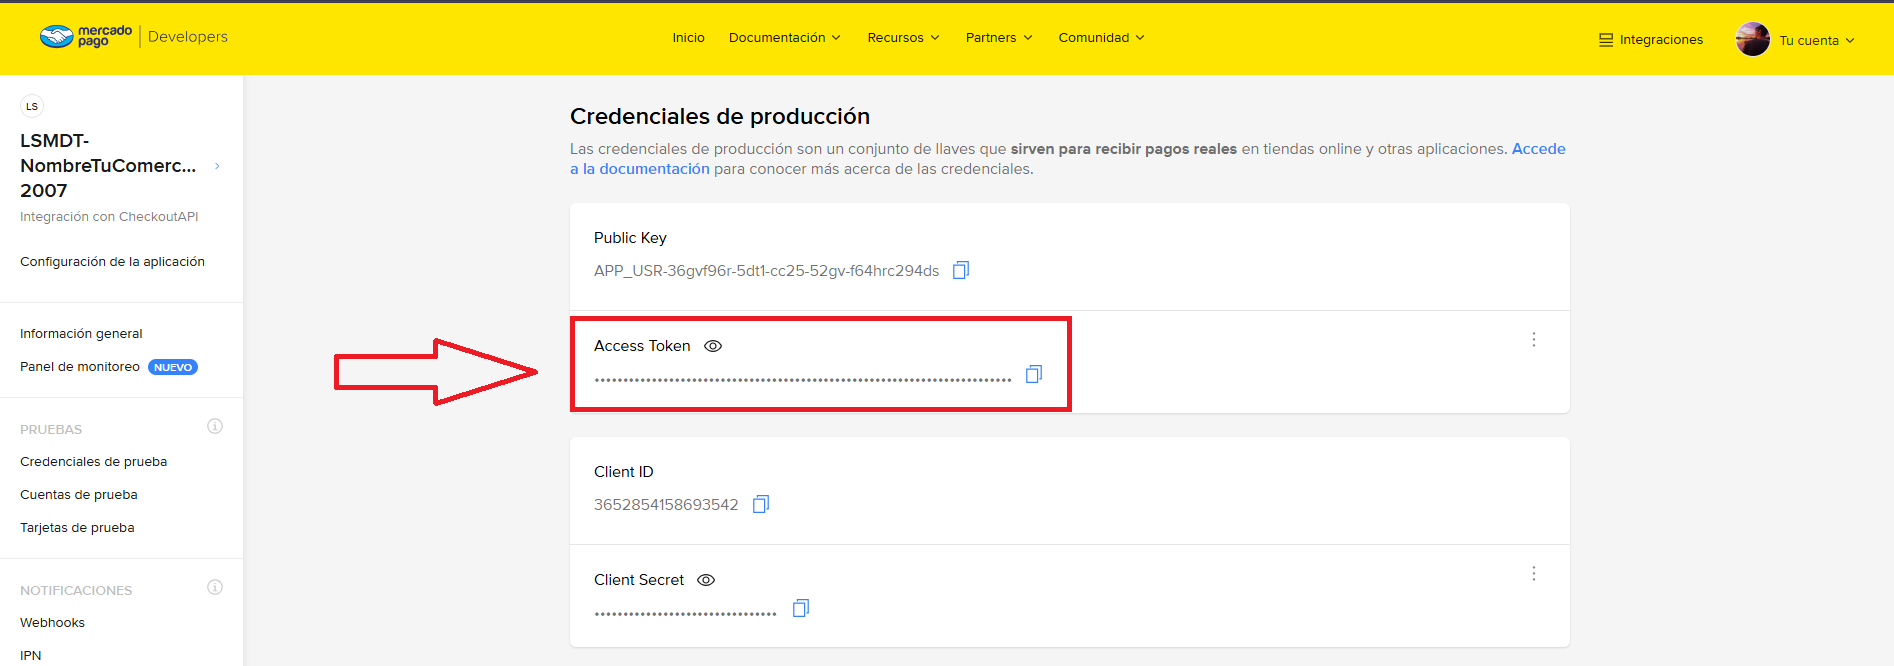The width and height of the screenshot is (1894, 666).
Task: Select the Public Key value text
Action: point(766,271)
